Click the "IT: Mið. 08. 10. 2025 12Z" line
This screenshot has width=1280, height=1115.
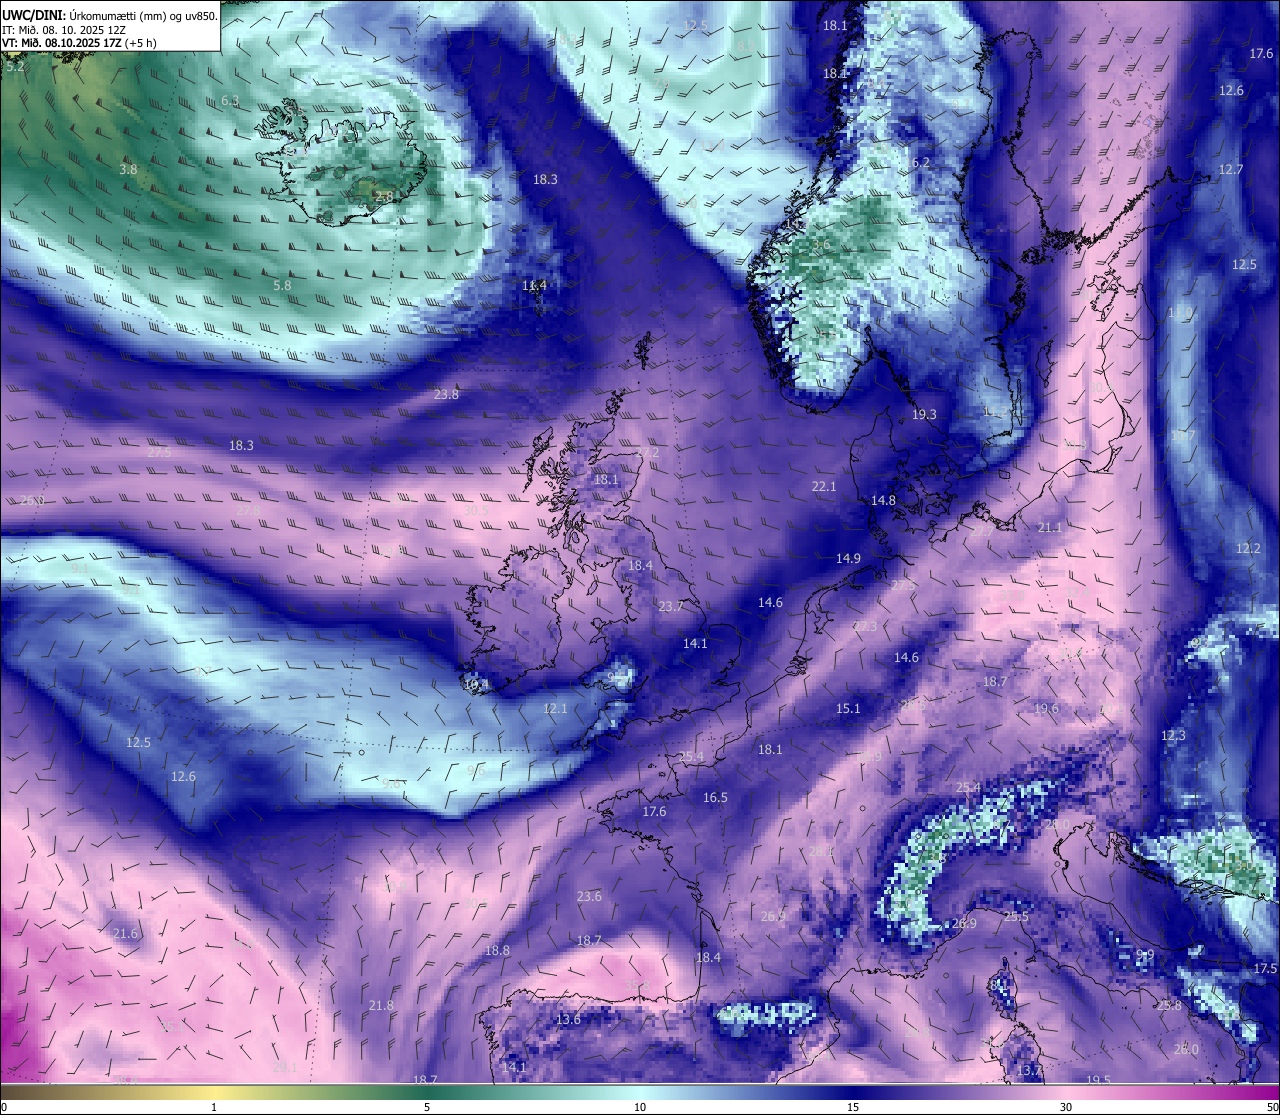point(64,30)
